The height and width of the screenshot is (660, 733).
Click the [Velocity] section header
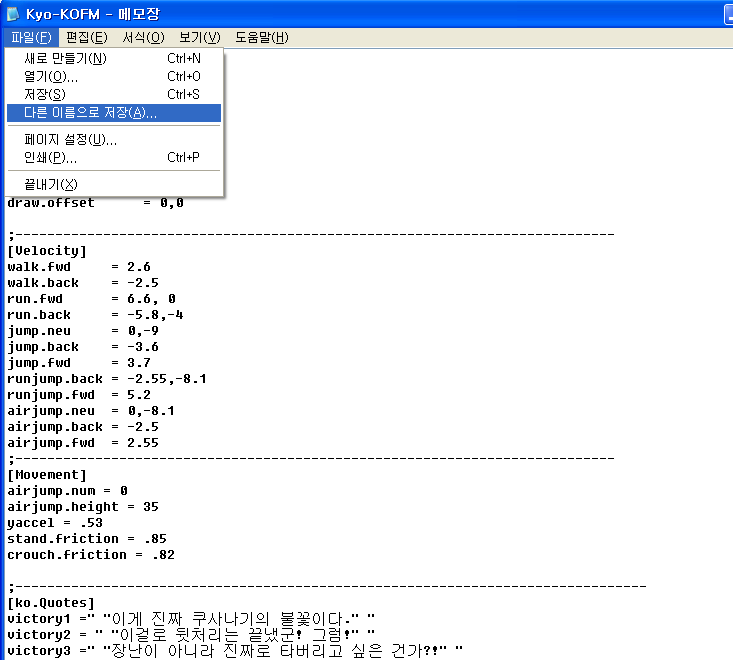pyautogui.click(x=47, y=251)
